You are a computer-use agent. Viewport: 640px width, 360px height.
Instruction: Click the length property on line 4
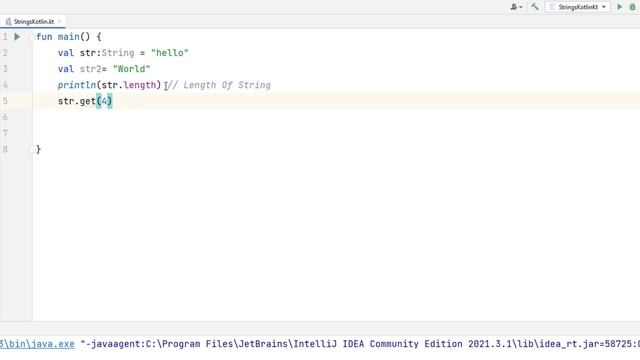(140, 85)
